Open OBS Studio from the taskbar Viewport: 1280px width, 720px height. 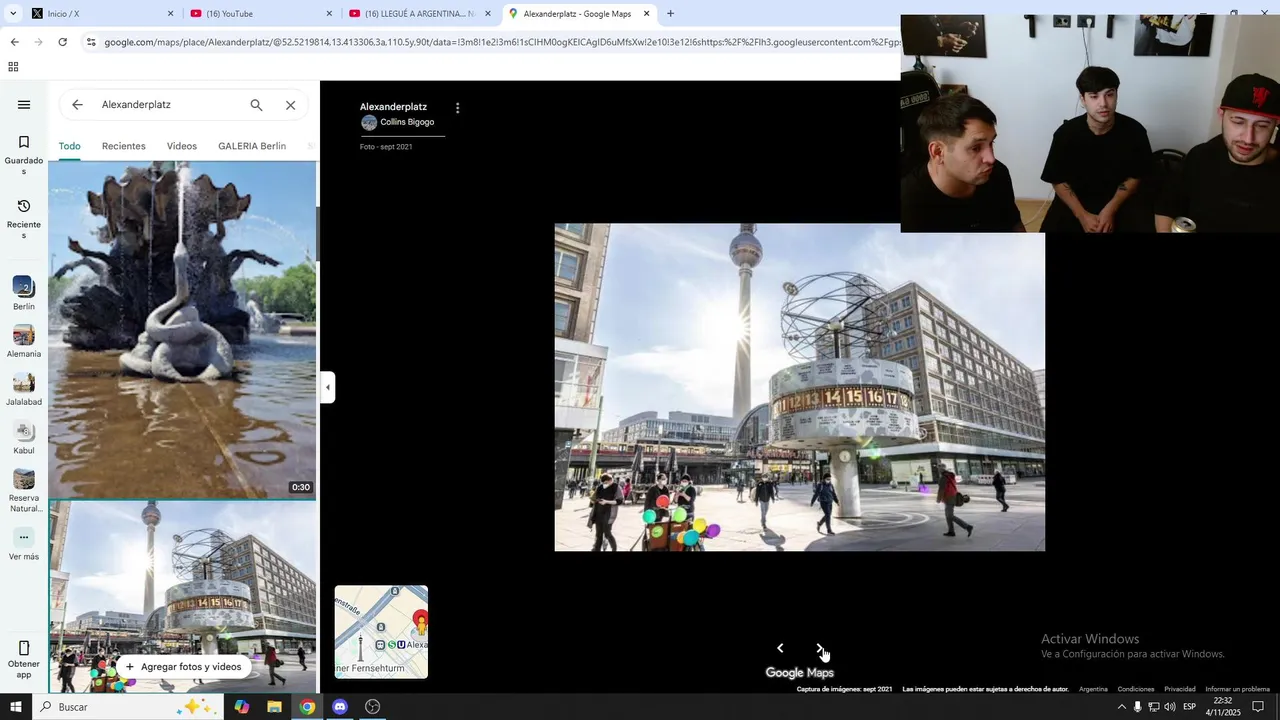coord(373,707)
